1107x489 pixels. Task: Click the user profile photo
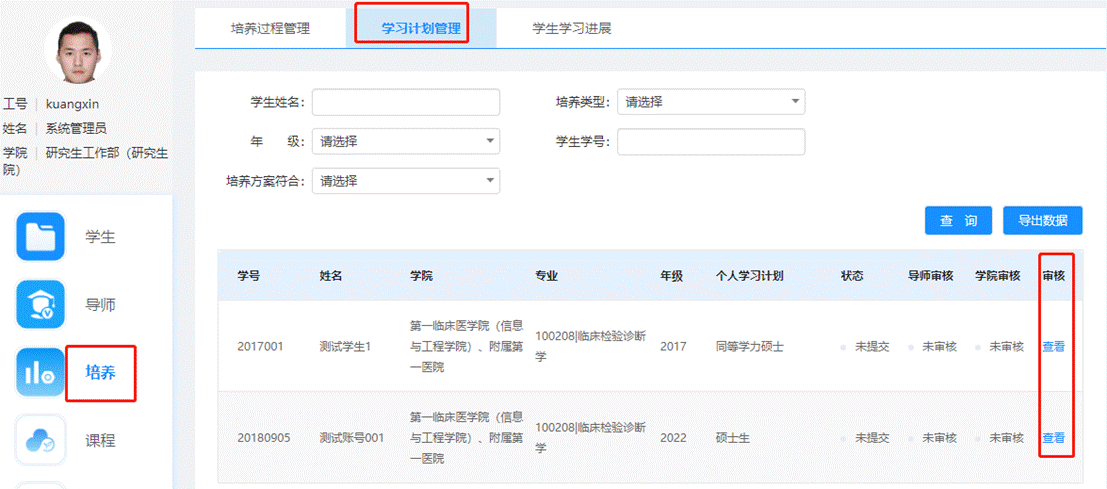pos(79,52)
